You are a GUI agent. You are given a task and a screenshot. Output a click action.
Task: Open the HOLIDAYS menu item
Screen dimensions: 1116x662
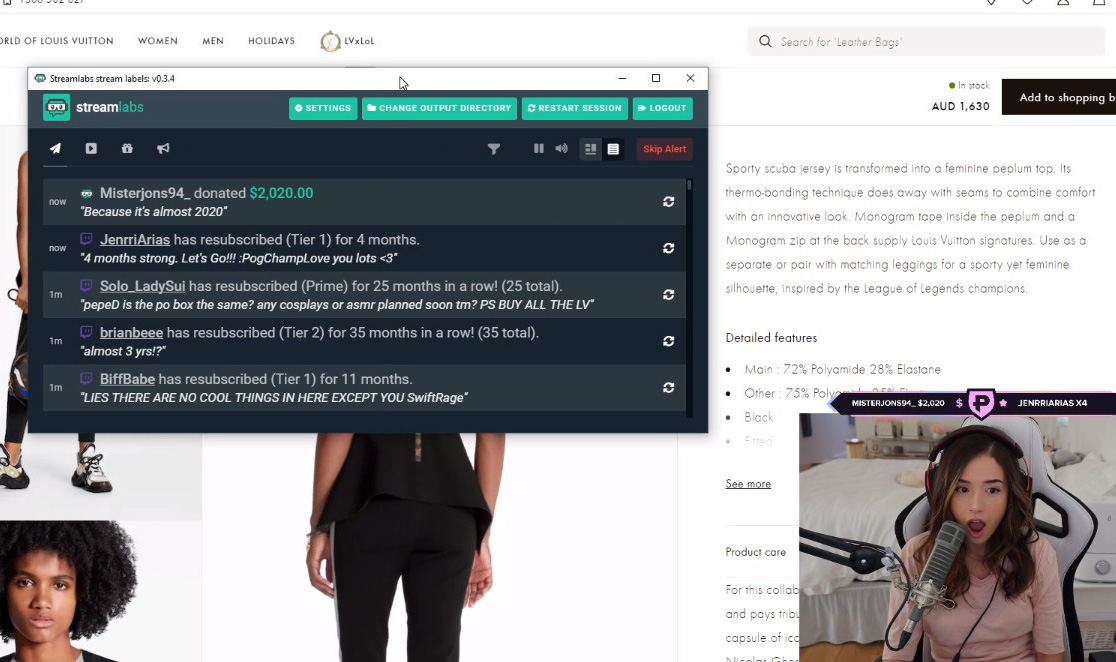(271, 41)
